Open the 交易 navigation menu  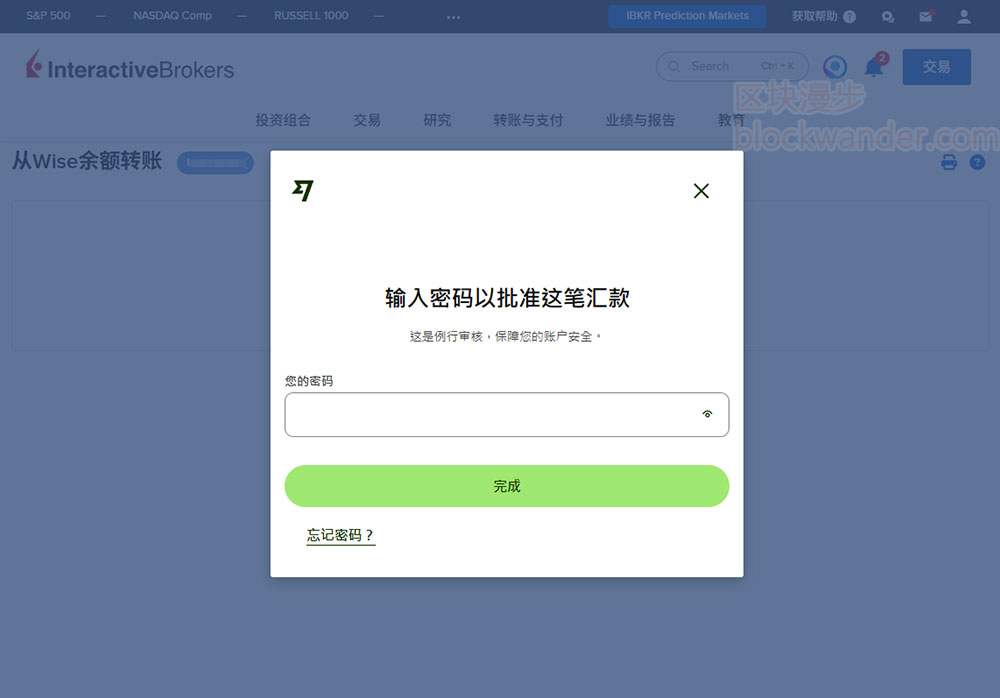click(367, 120)
